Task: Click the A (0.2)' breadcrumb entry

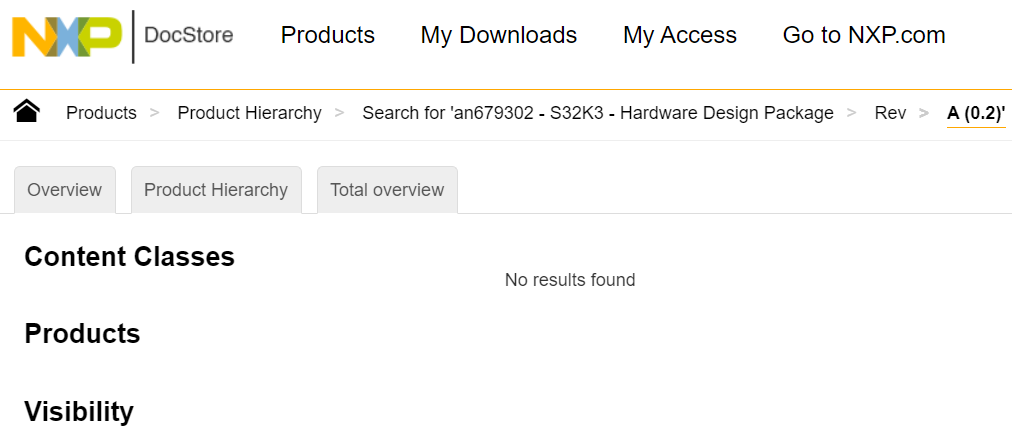Action: (x=976, y=113)
